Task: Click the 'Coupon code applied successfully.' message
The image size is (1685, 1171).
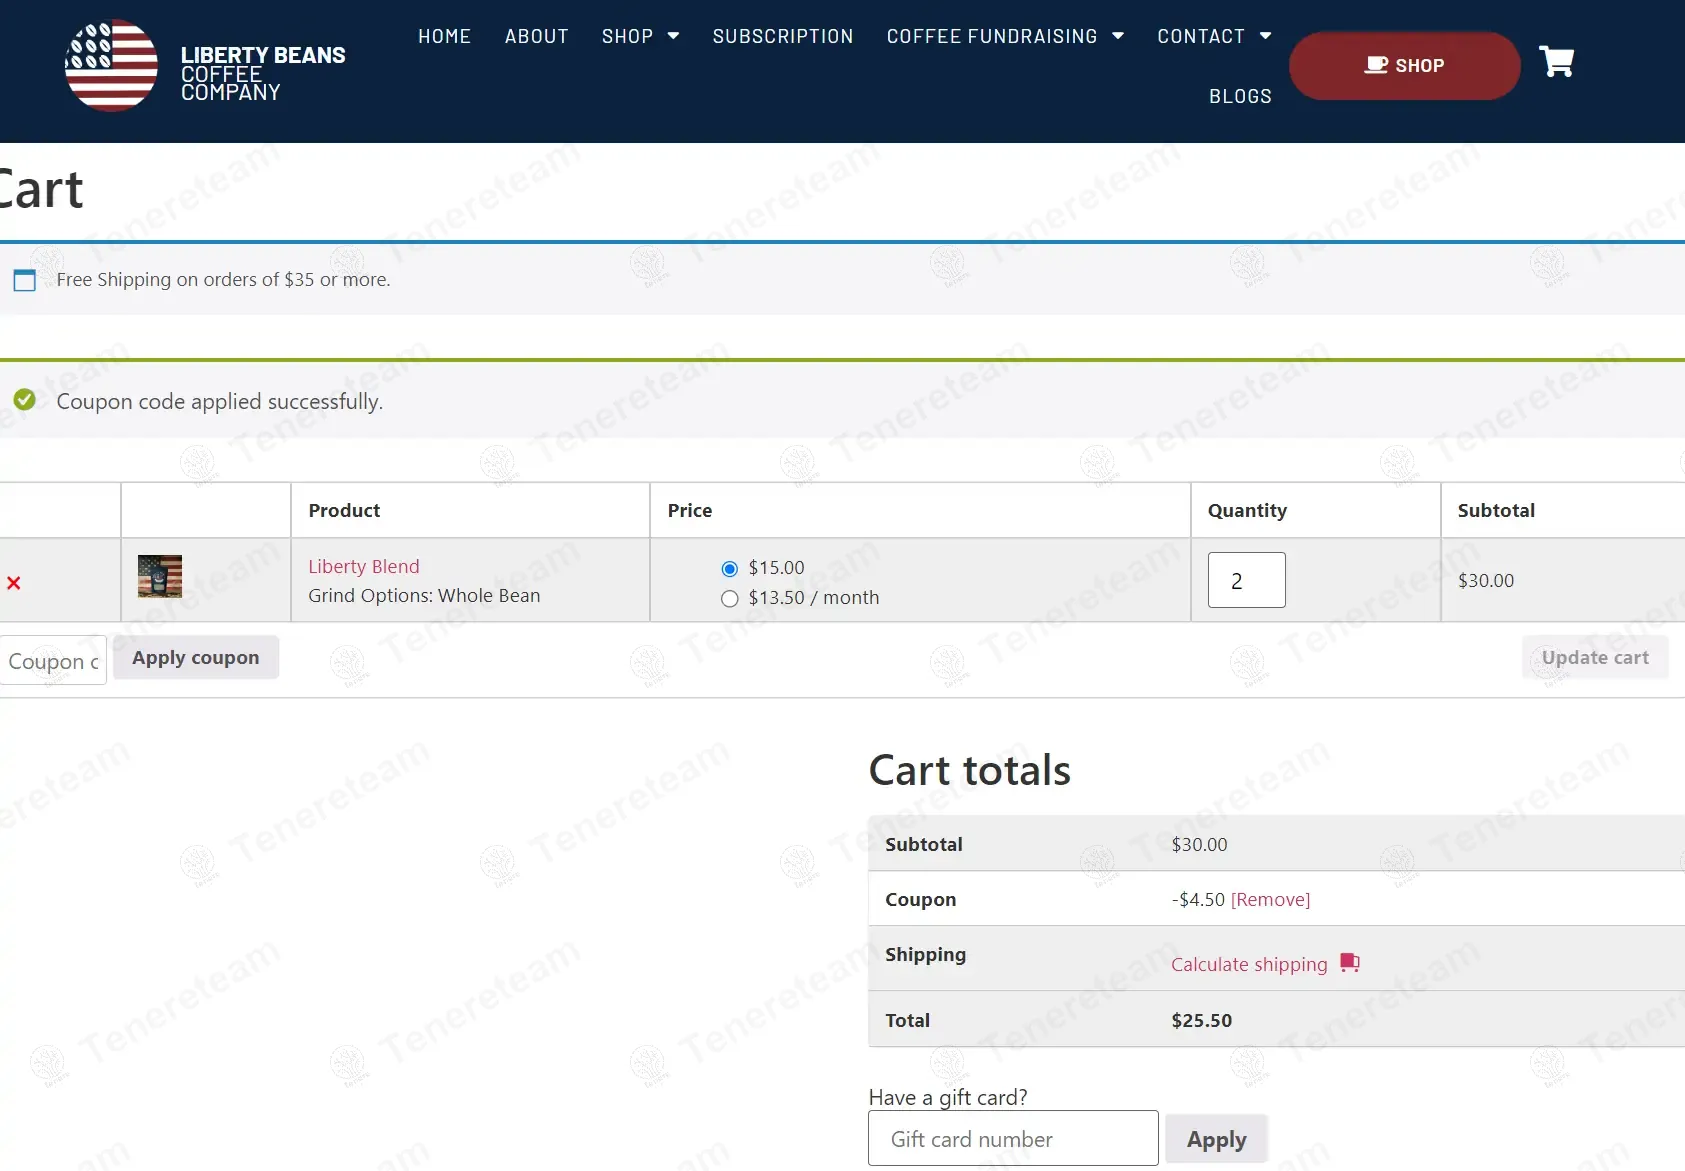Action: click(x=220, y=401)
